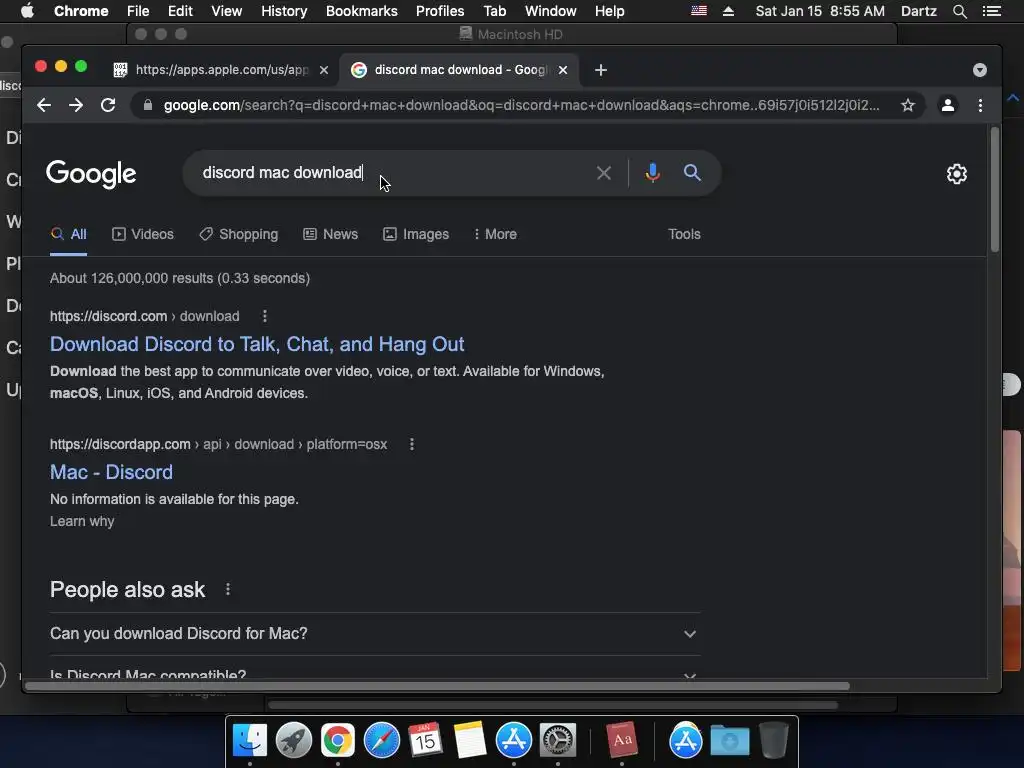
Task: Click into the Google search input field
Action: [x=392, y=173]
